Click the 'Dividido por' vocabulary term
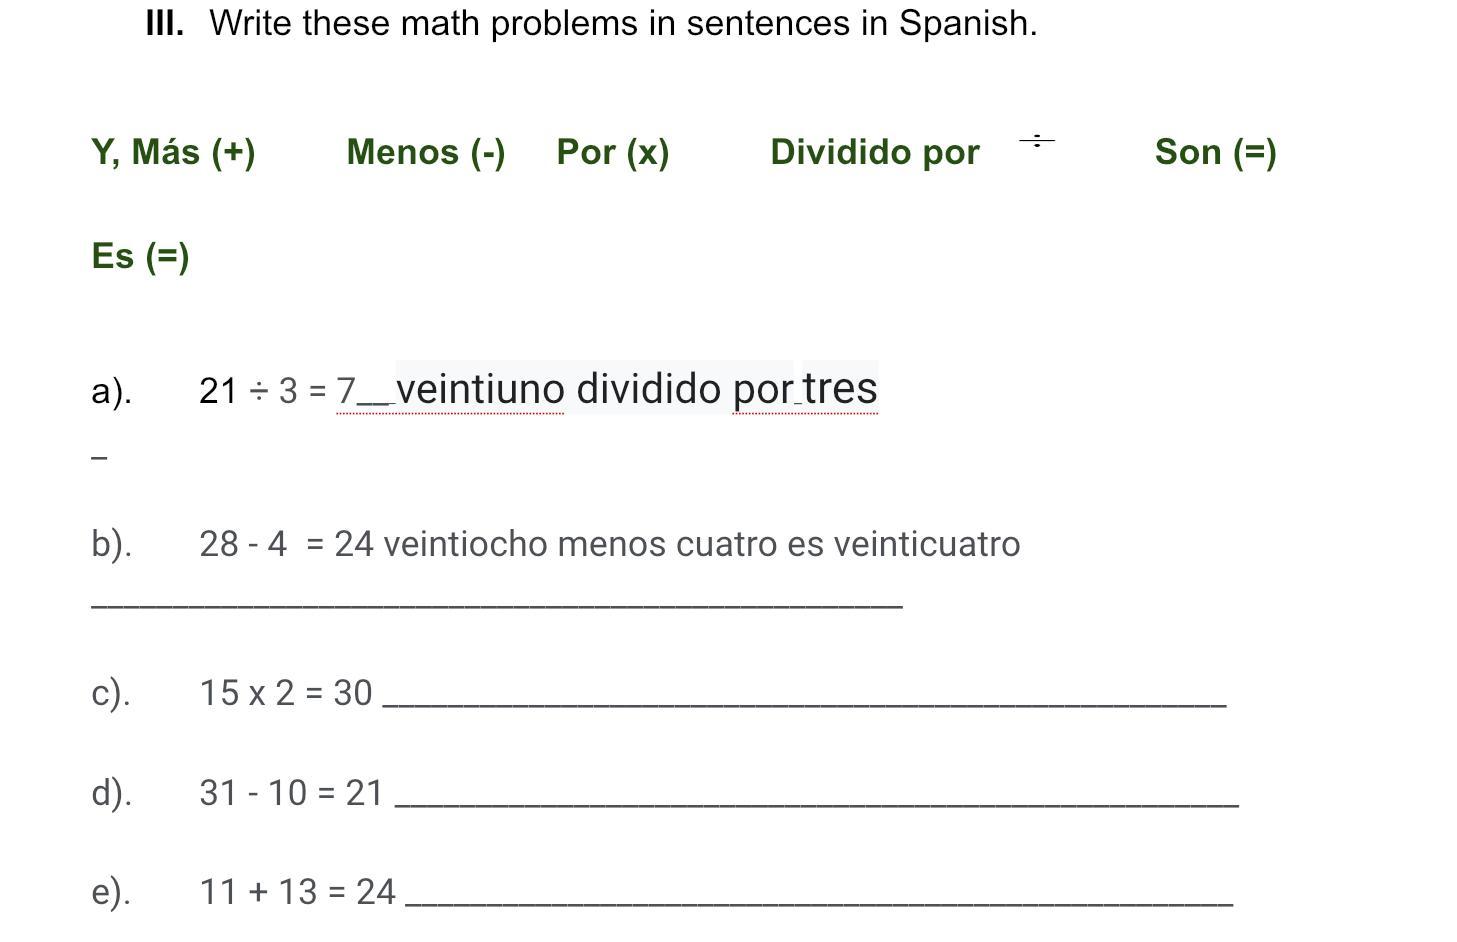This screenshot has width=1457, height=942. click(875, 152)
